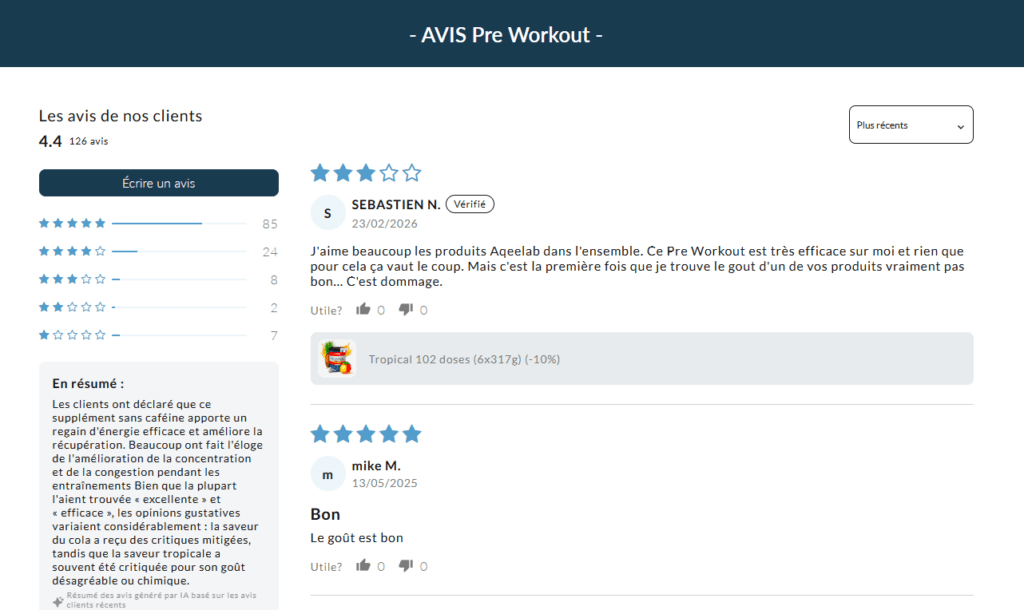1024x610 pixels.
Task: Click the 'Écrire un avis' button
Action: coord(158,183)
